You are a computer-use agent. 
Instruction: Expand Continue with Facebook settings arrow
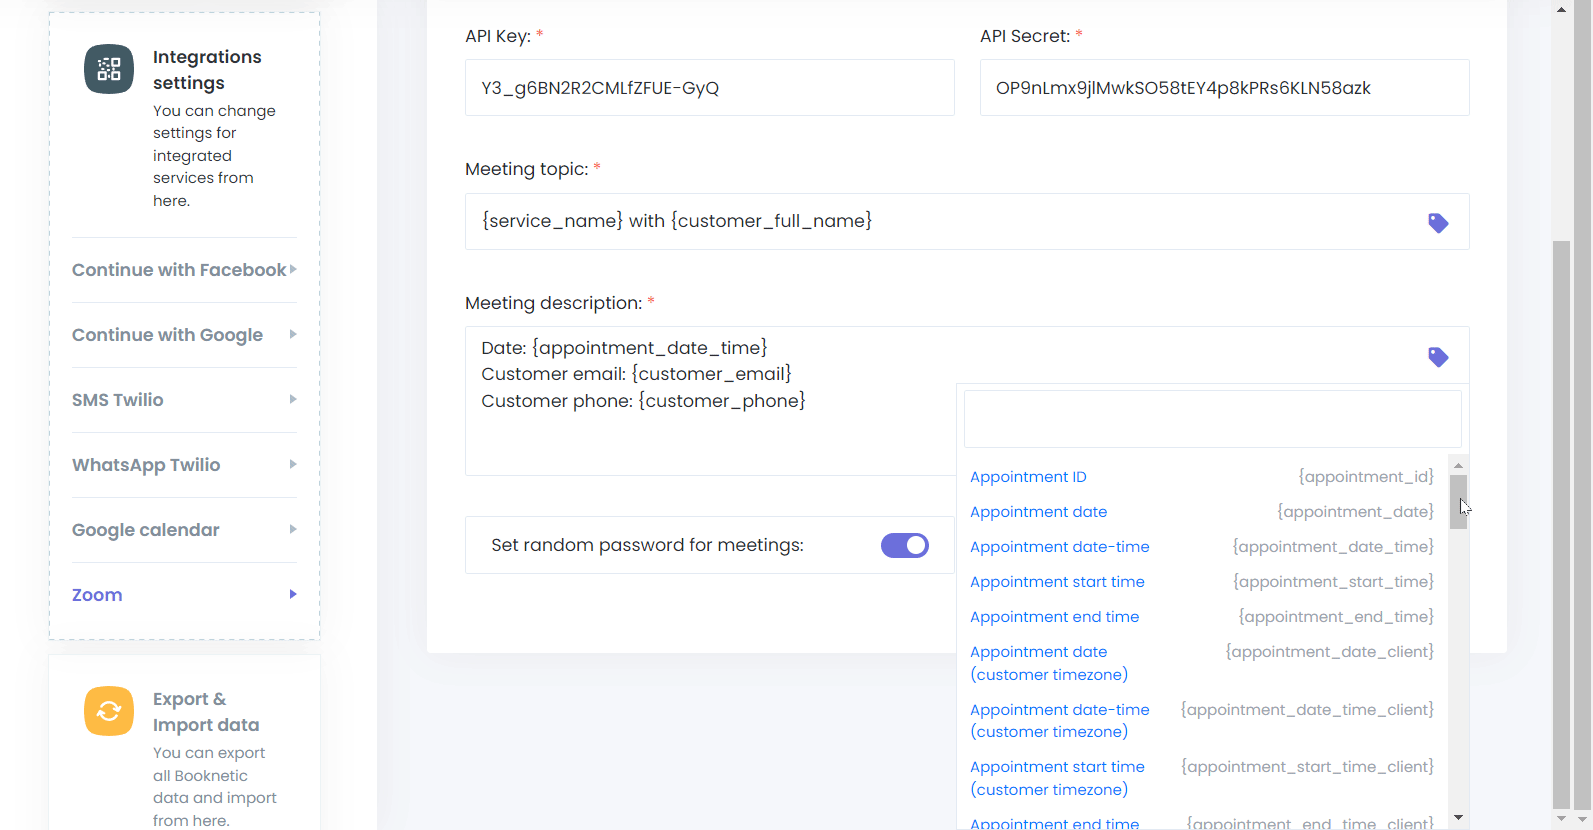[293, 270]
